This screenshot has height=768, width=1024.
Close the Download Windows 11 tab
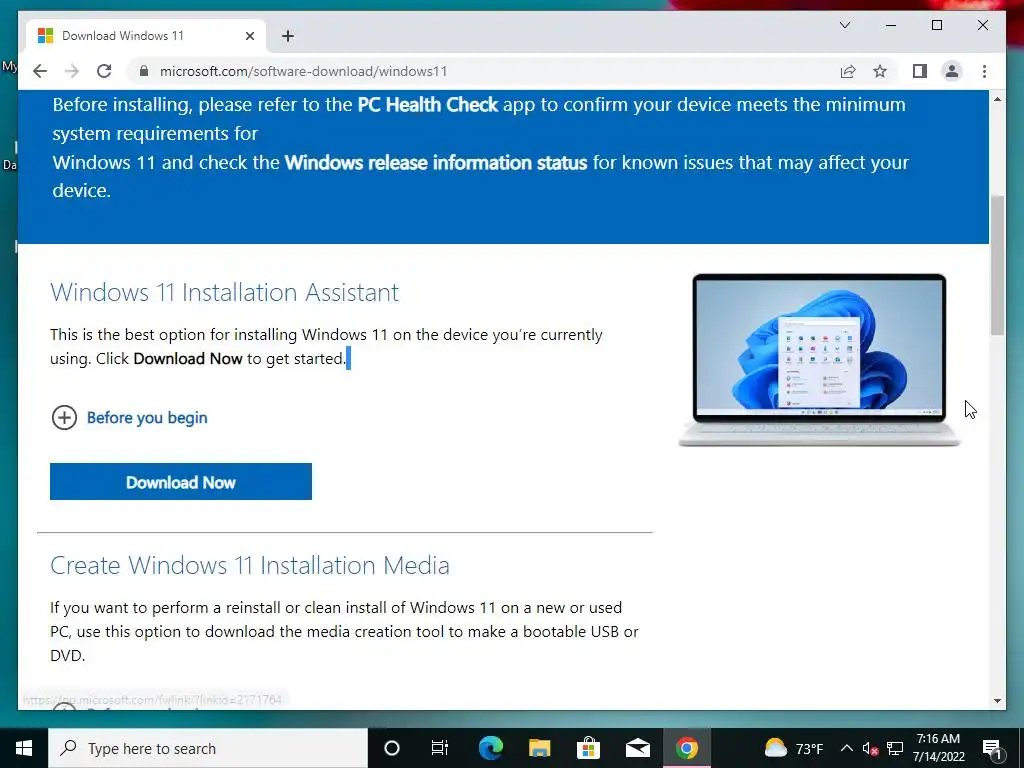click(x=249, y=36)
